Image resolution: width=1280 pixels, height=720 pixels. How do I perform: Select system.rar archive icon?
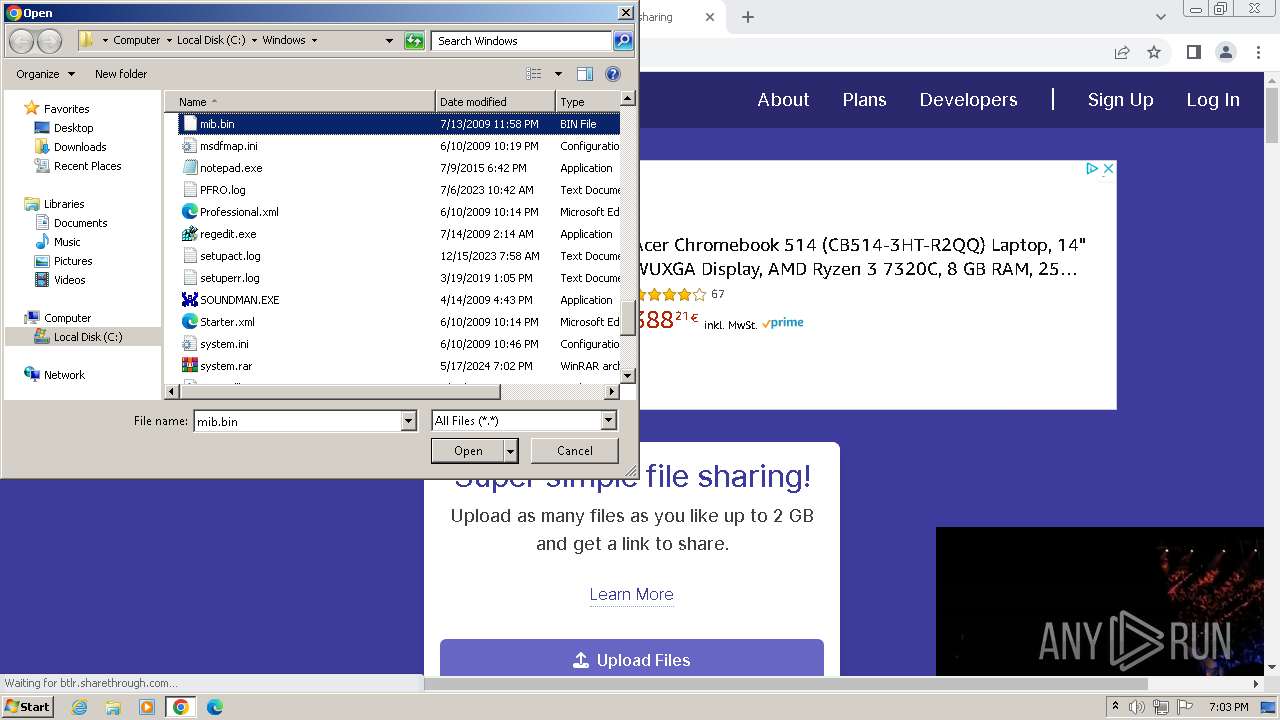point(190,366)
